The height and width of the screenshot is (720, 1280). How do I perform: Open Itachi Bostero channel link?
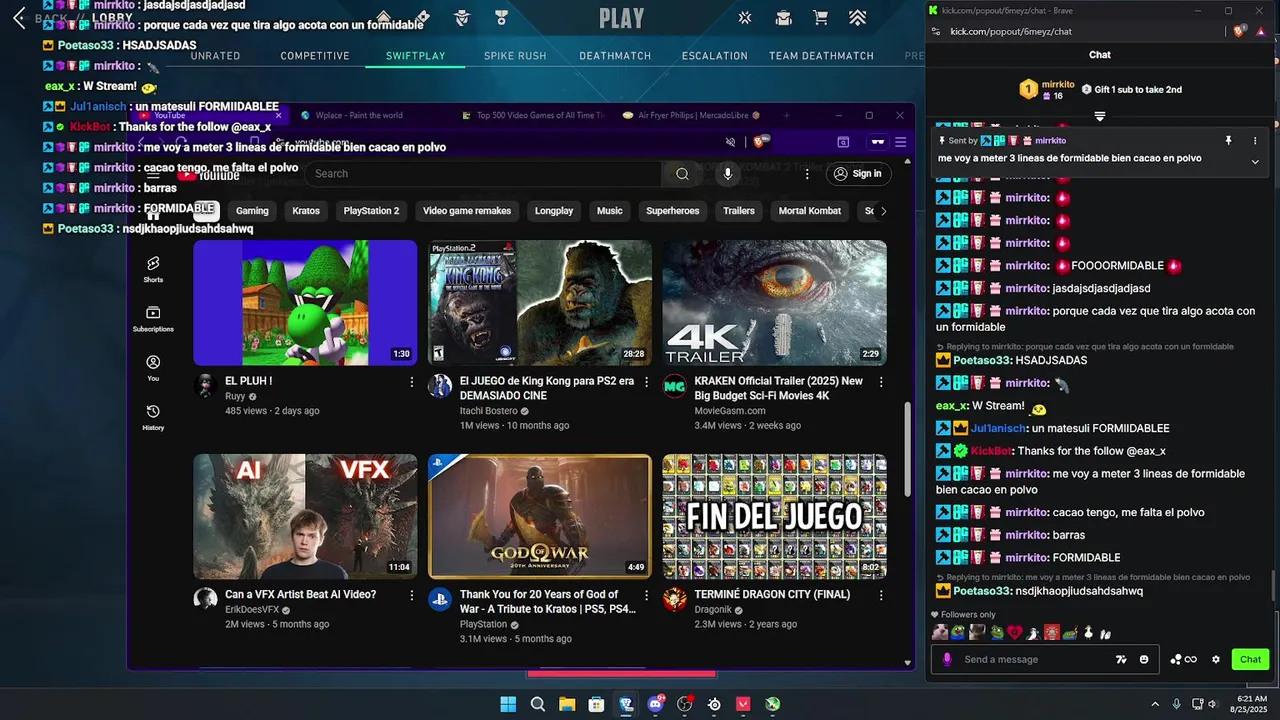pyautogui.click(x=489, y=411)
